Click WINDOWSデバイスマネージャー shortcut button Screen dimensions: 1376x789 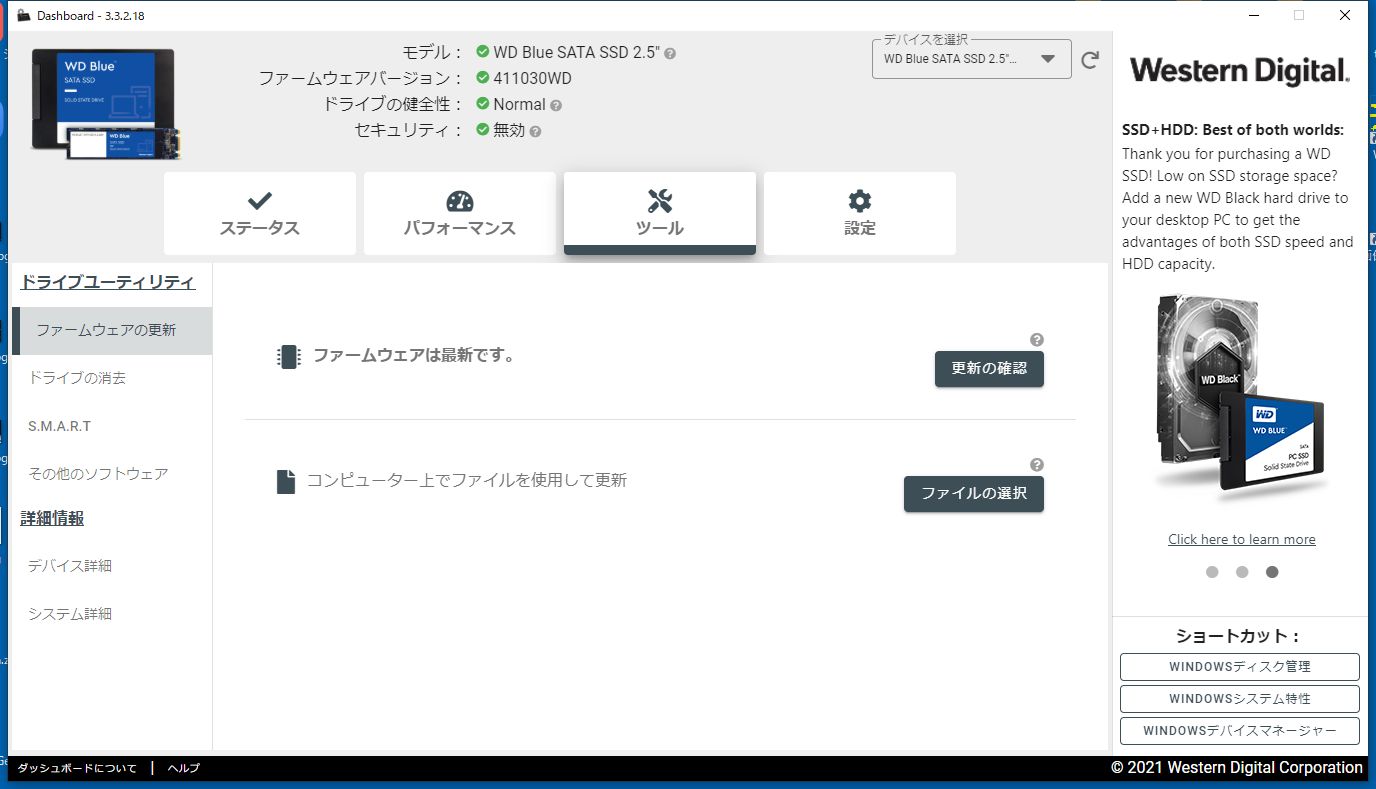[1240, 731]
